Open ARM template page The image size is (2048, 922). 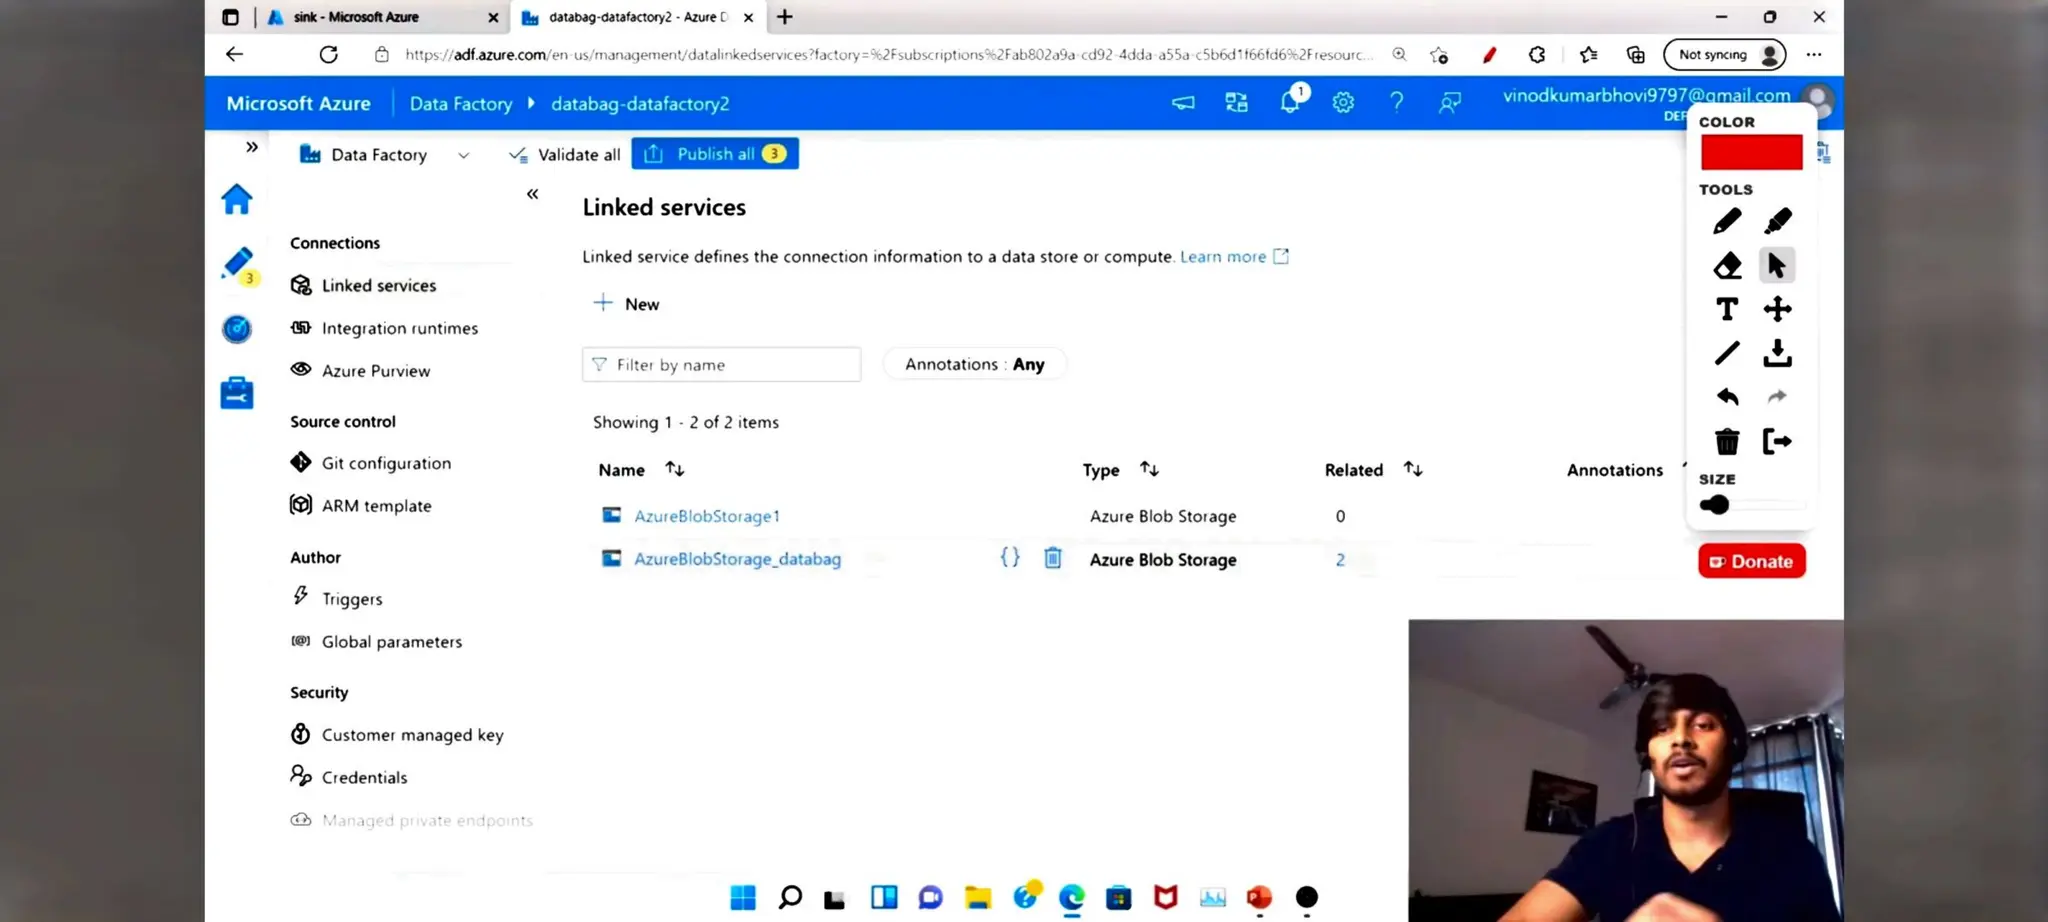[x=376, y=506]
